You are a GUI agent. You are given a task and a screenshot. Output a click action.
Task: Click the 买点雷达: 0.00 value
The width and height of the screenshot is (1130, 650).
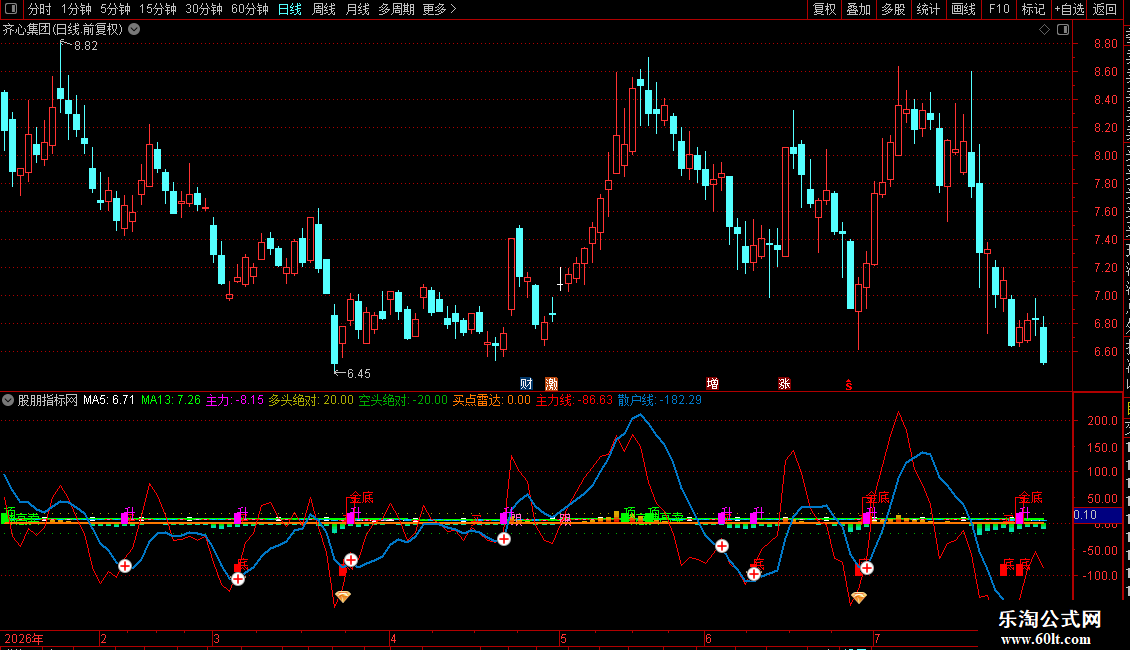491,400
